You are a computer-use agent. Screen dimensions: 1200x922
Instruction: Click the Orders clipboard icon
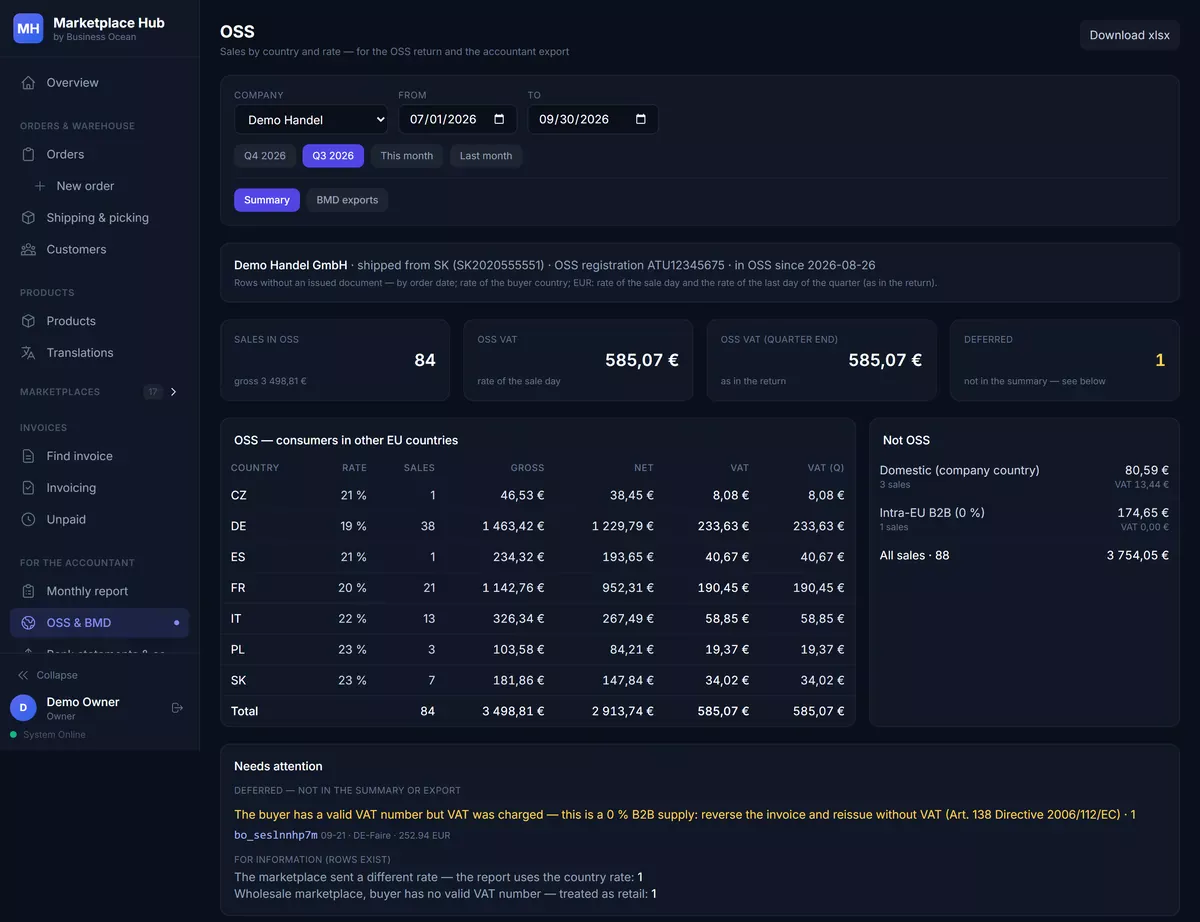pos(28,154)
